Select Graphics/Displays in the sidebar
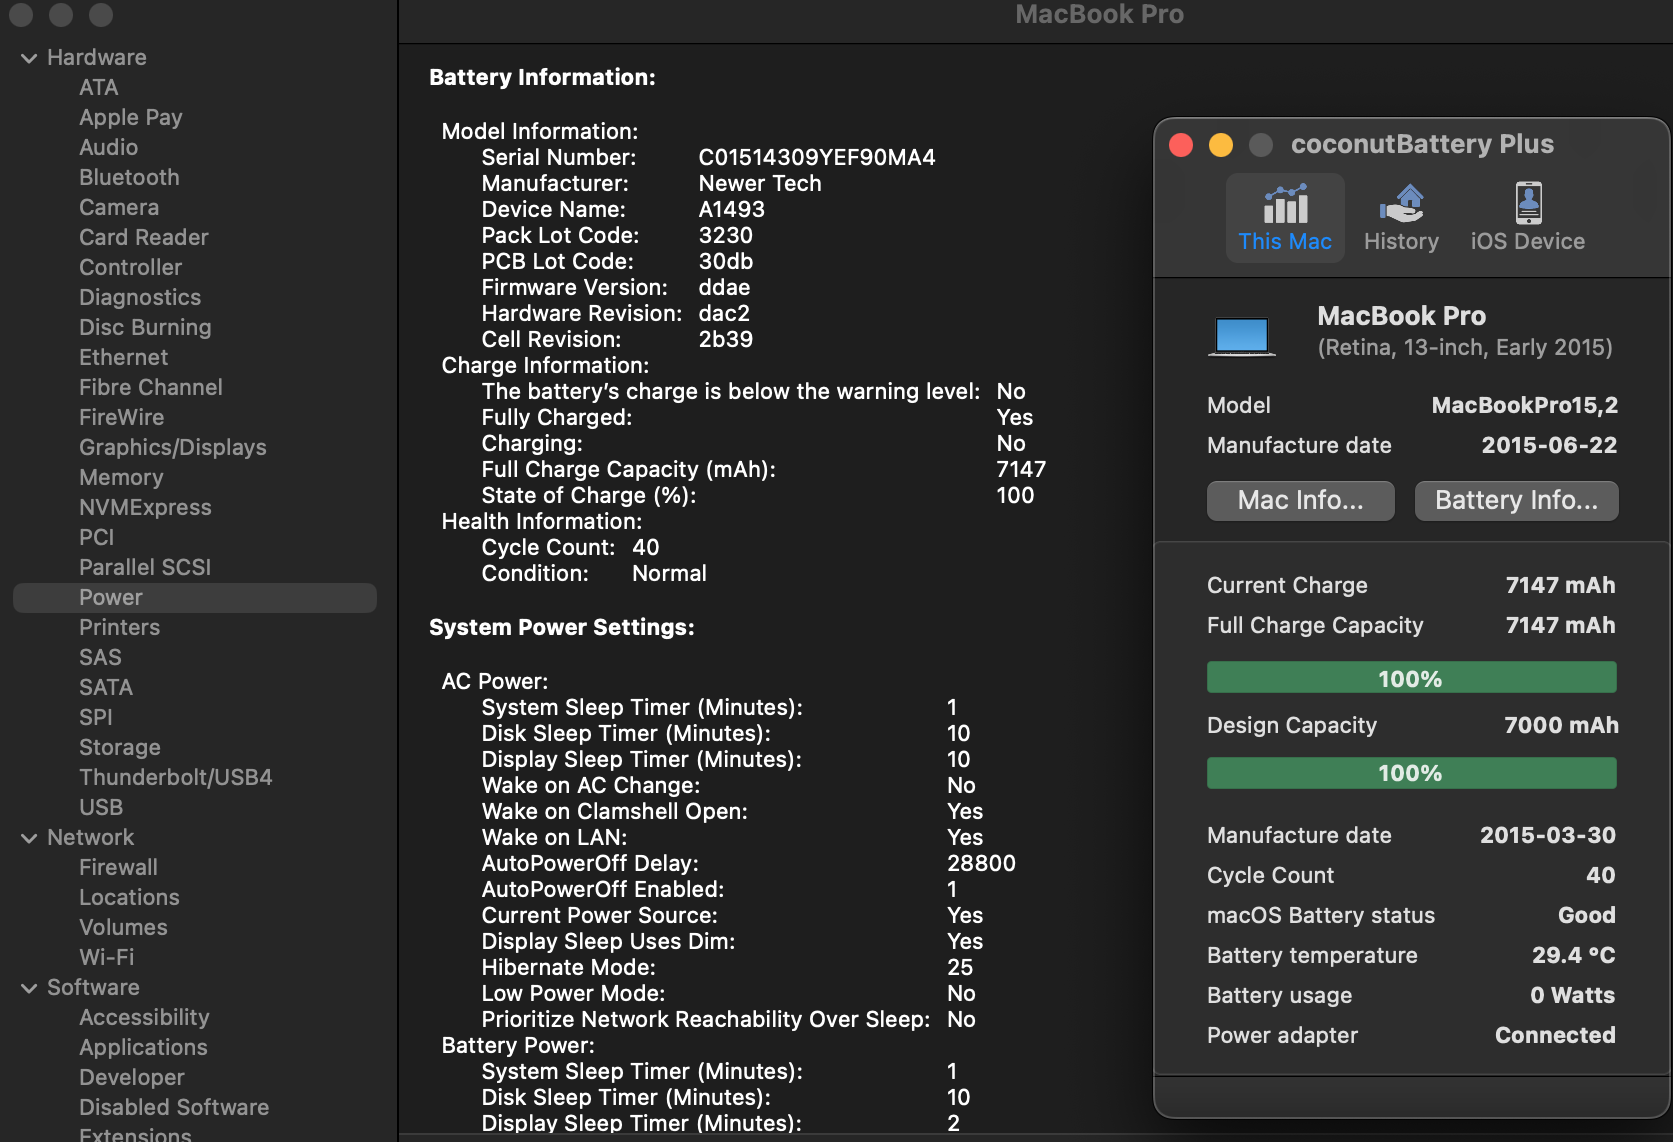The width and height of the screenshot is (1673, 1142). (173, 448)
